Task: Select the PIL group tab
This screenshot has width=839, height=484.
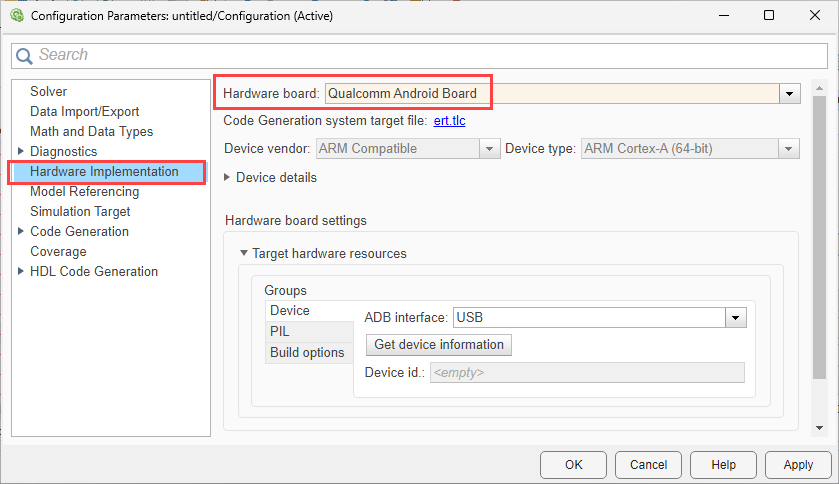Action: point(280,331)
